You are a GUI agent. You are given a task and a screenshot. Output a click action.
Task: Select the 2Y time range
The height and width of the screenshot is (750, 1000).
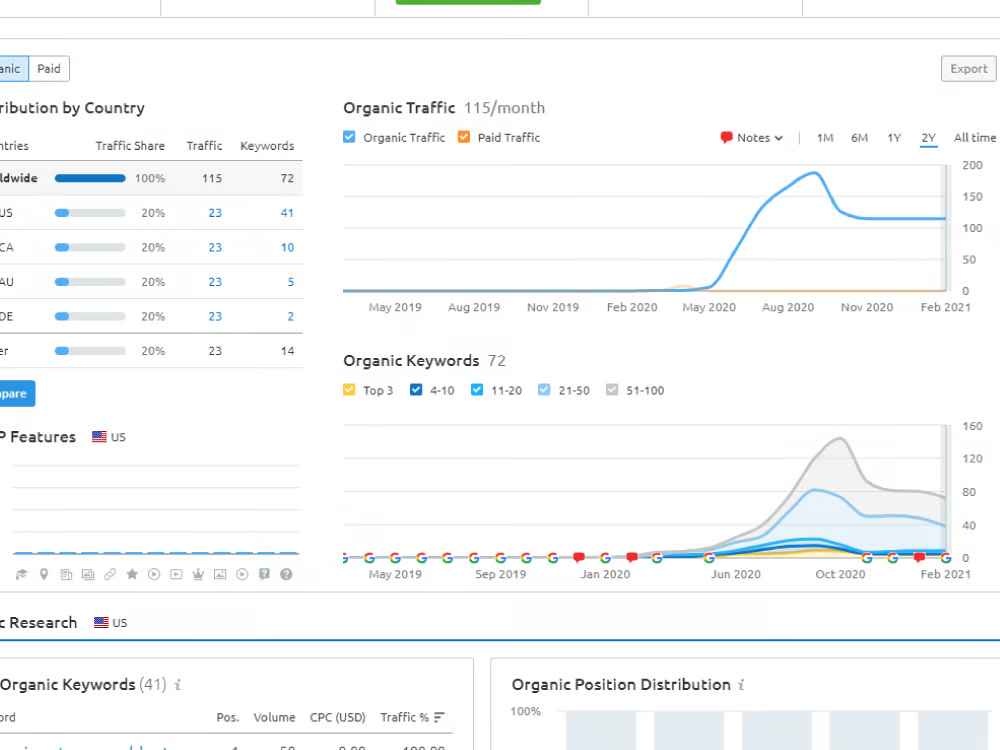click(x=929, y=138)
